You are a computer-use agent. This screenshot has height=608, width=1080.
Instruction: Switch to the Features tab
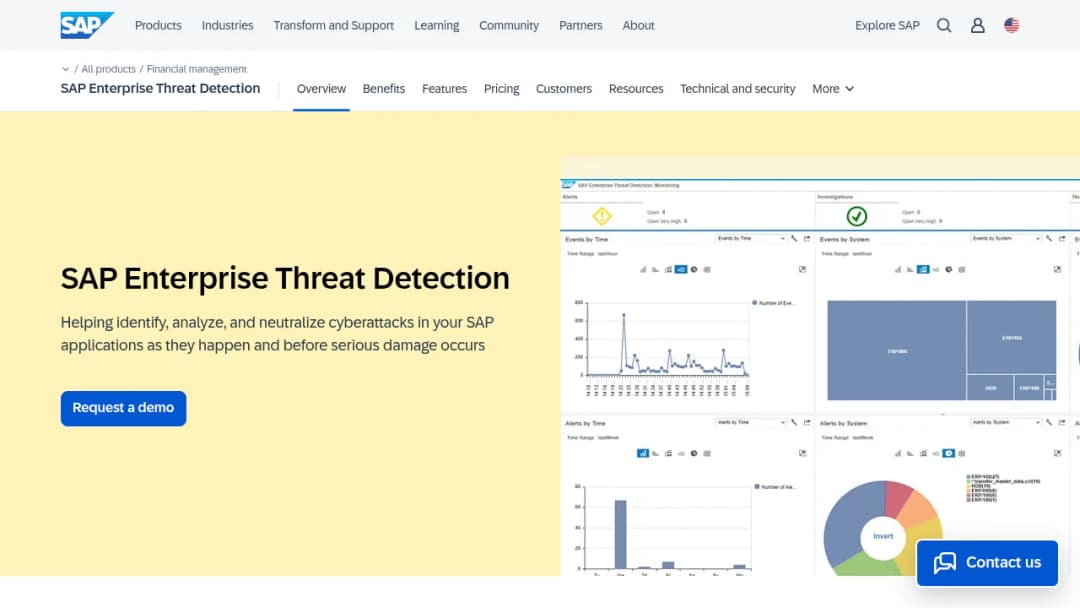pos(444,89)
